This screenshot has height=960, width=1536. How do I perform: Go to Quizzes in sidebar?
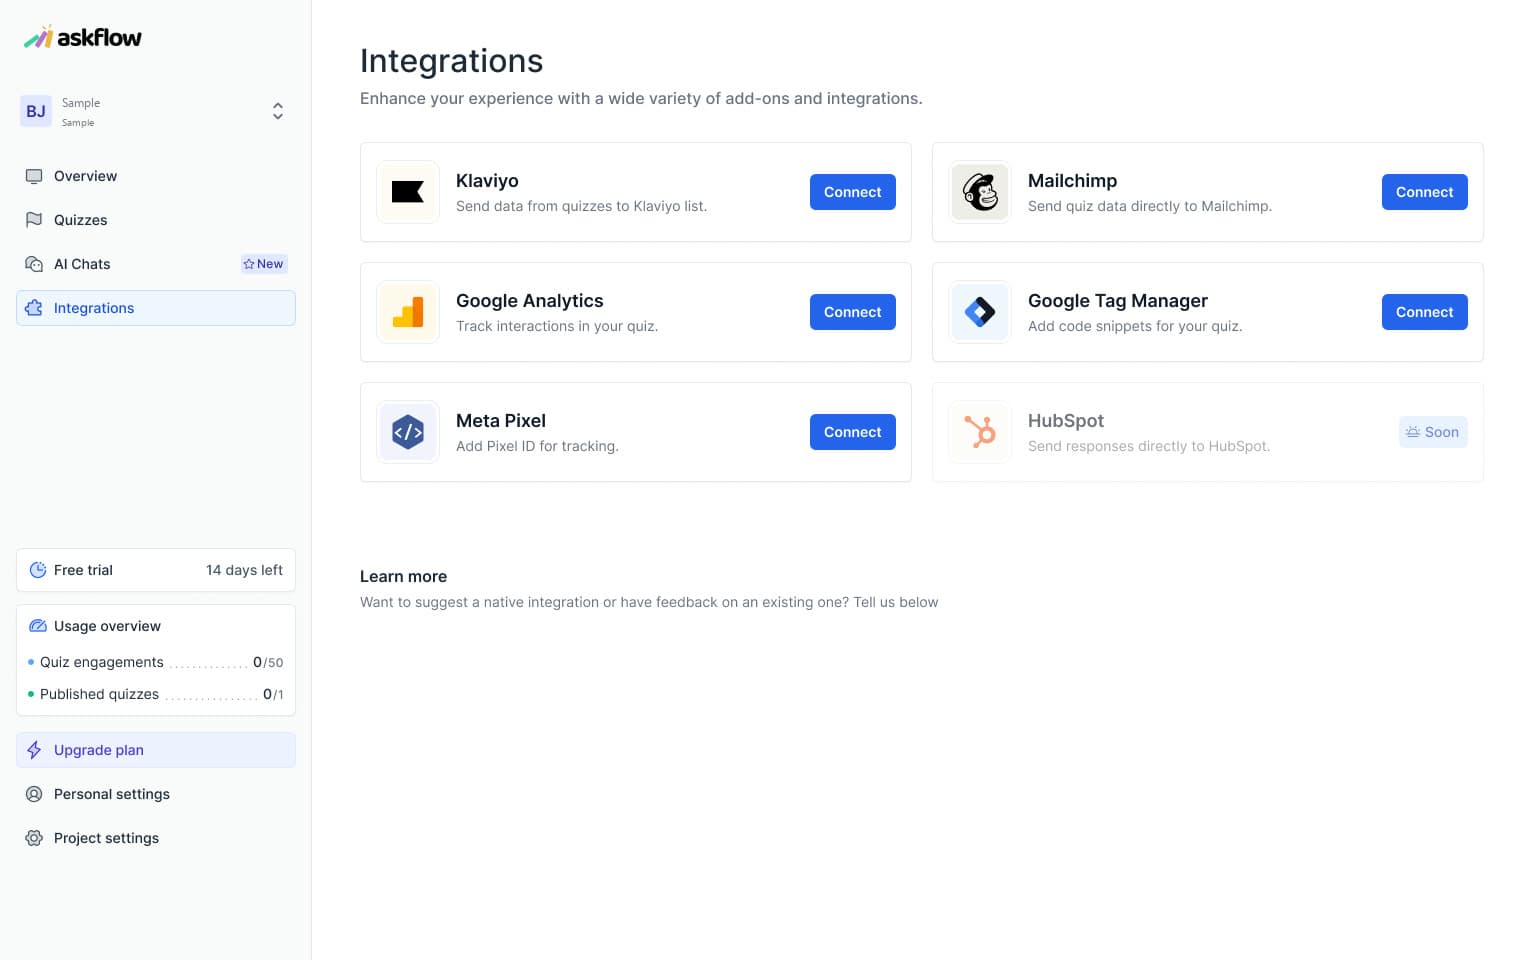point(156,220)
